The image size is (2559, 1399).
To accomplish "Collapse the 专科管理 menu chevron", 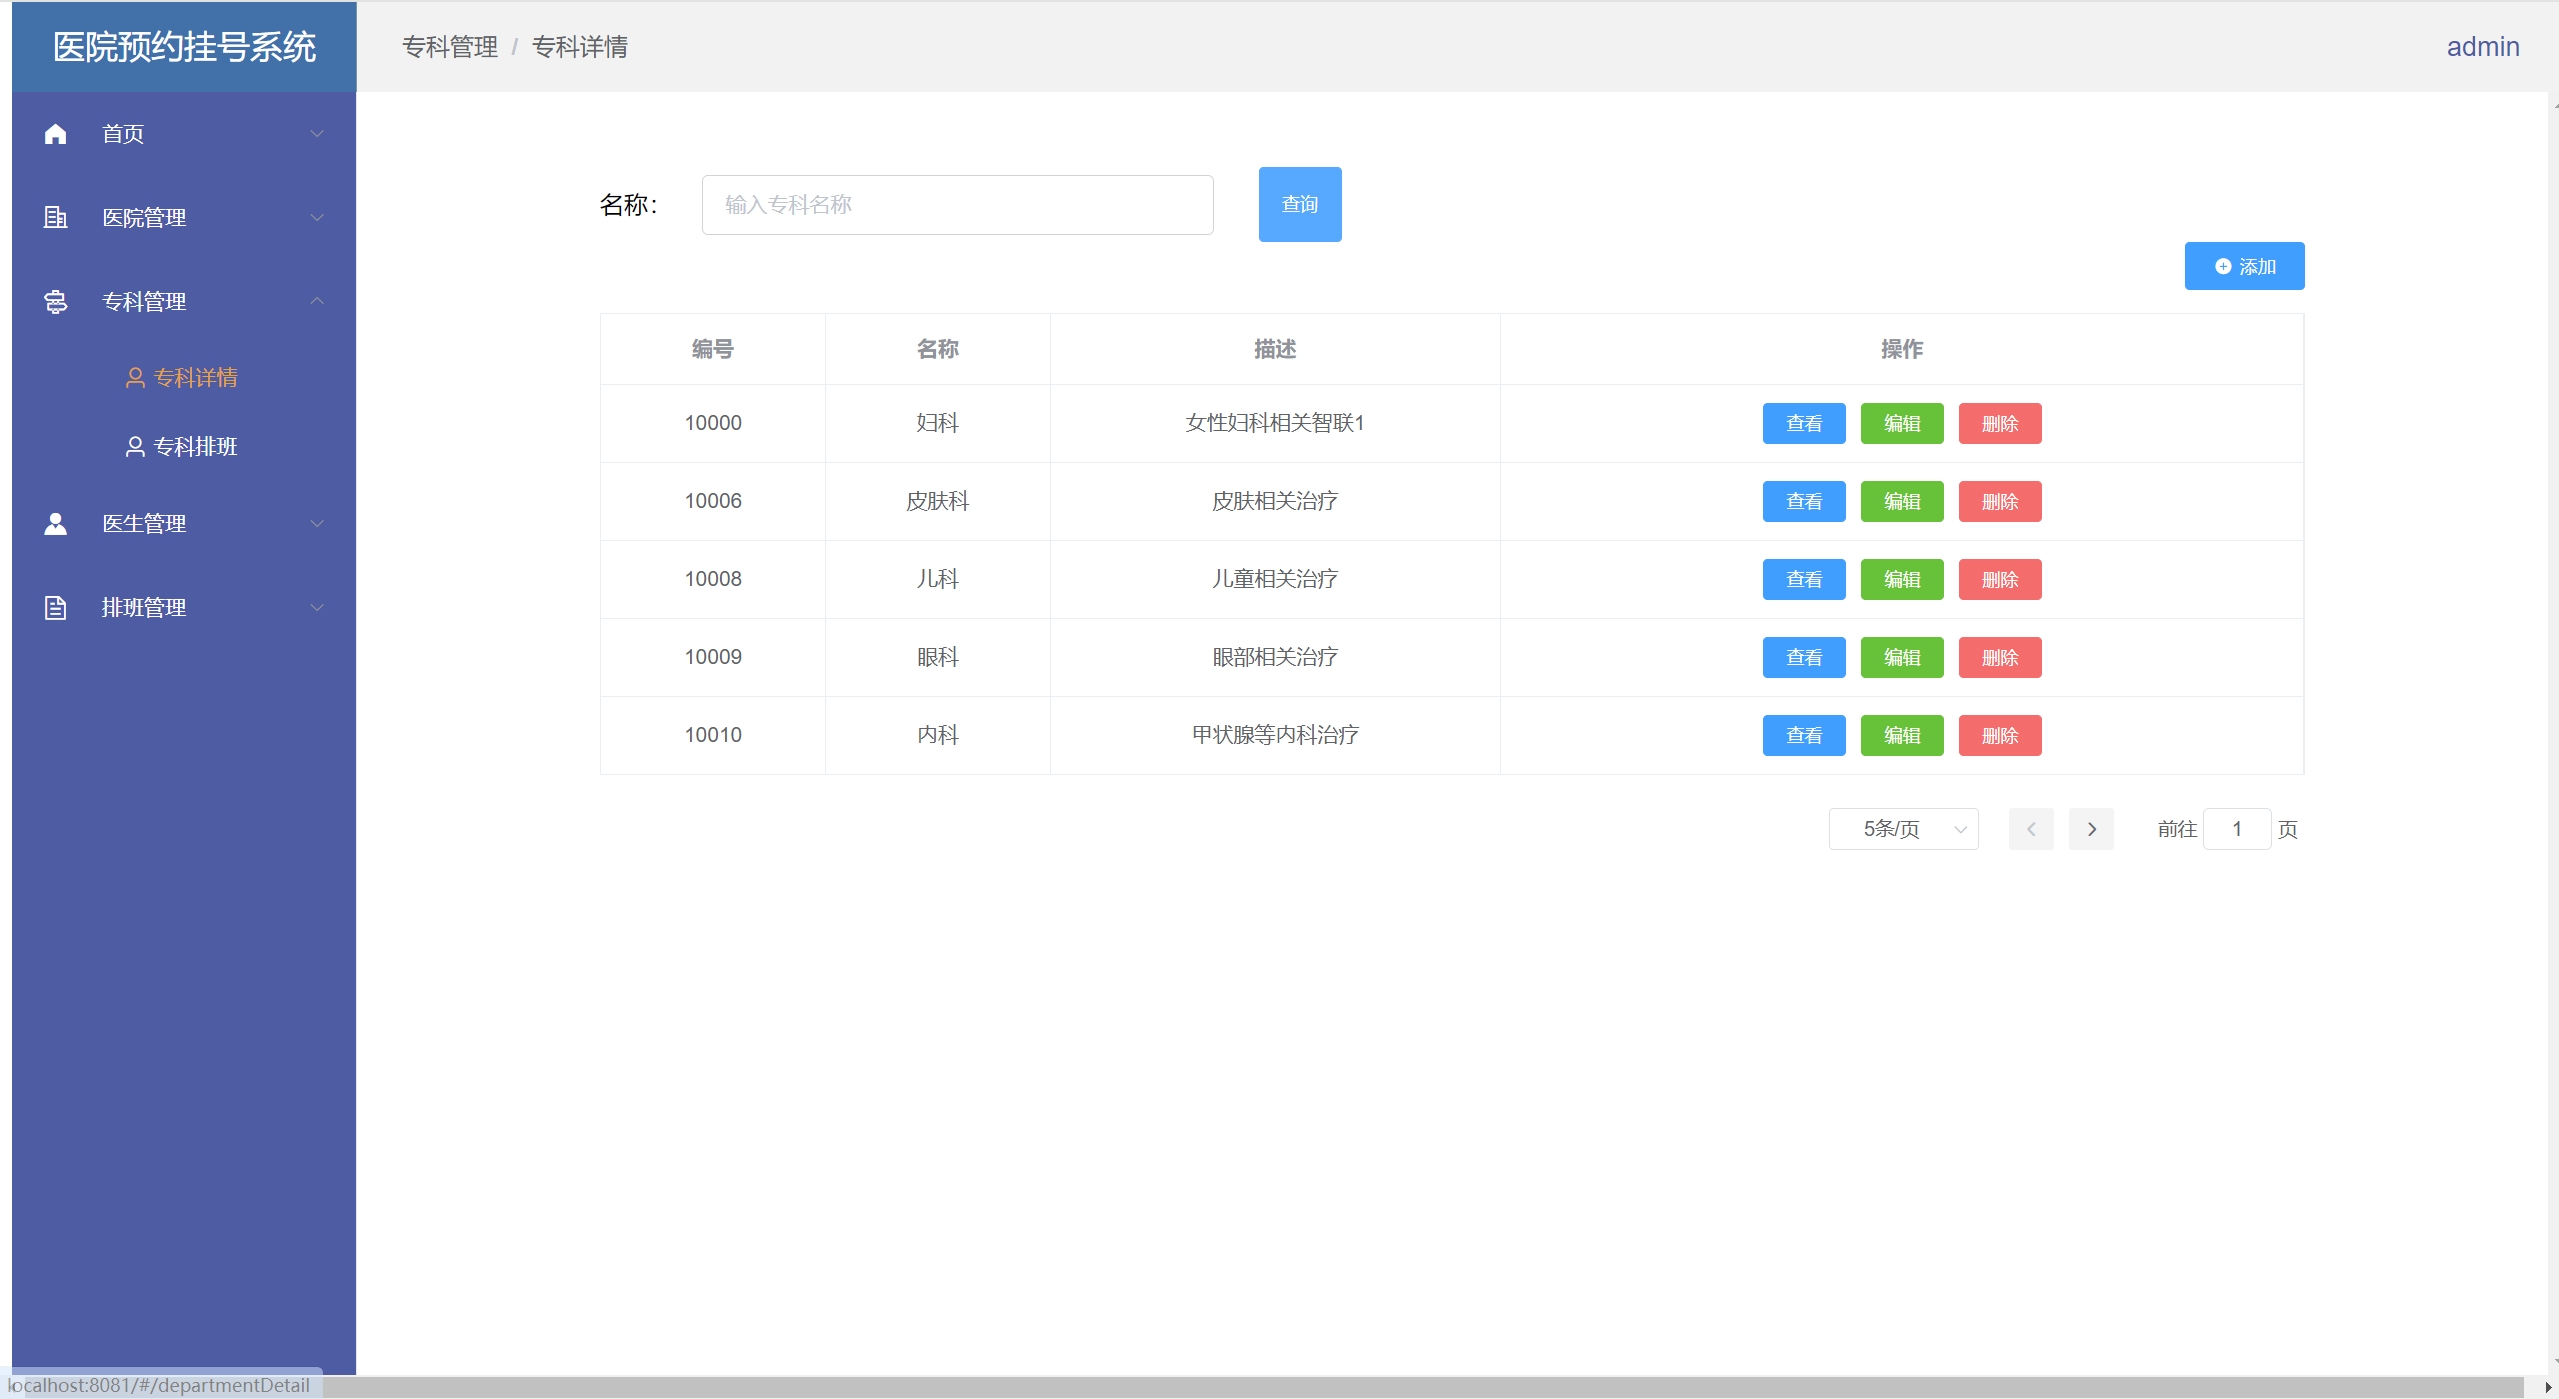I will [x=317, y=301].
